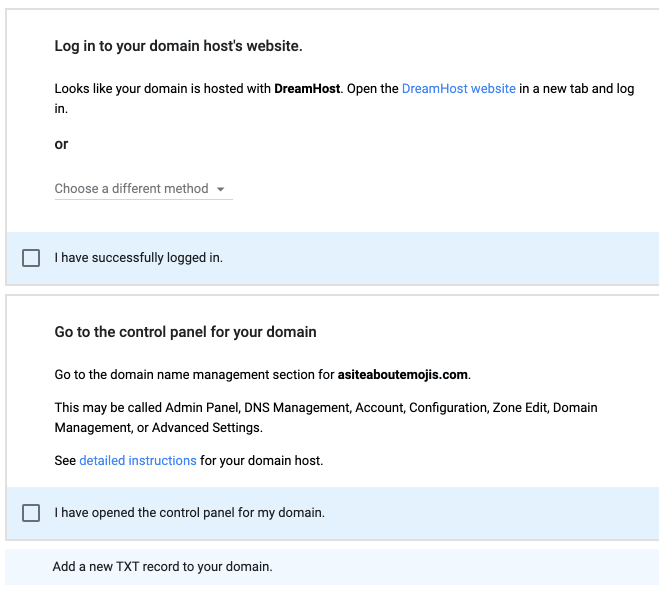Click the 'Log in to your domain host's website' heading
Screen dimensions: 659x592
coord(178,46)
